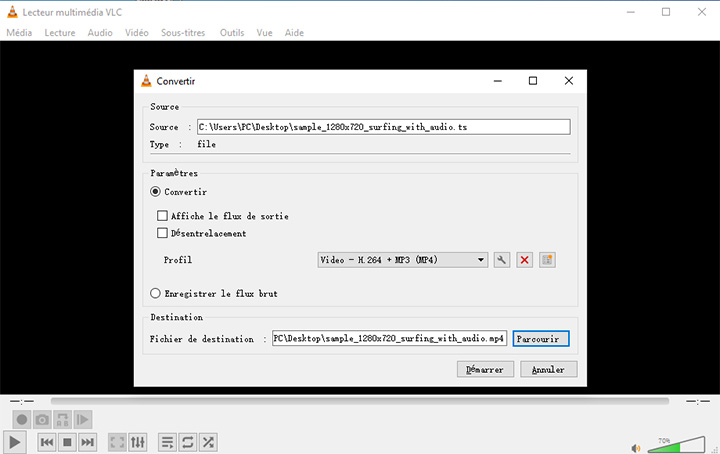Delete selected profile with red X
The width and height of the screenshot is (720, 454).
click(x=524, y=260)
